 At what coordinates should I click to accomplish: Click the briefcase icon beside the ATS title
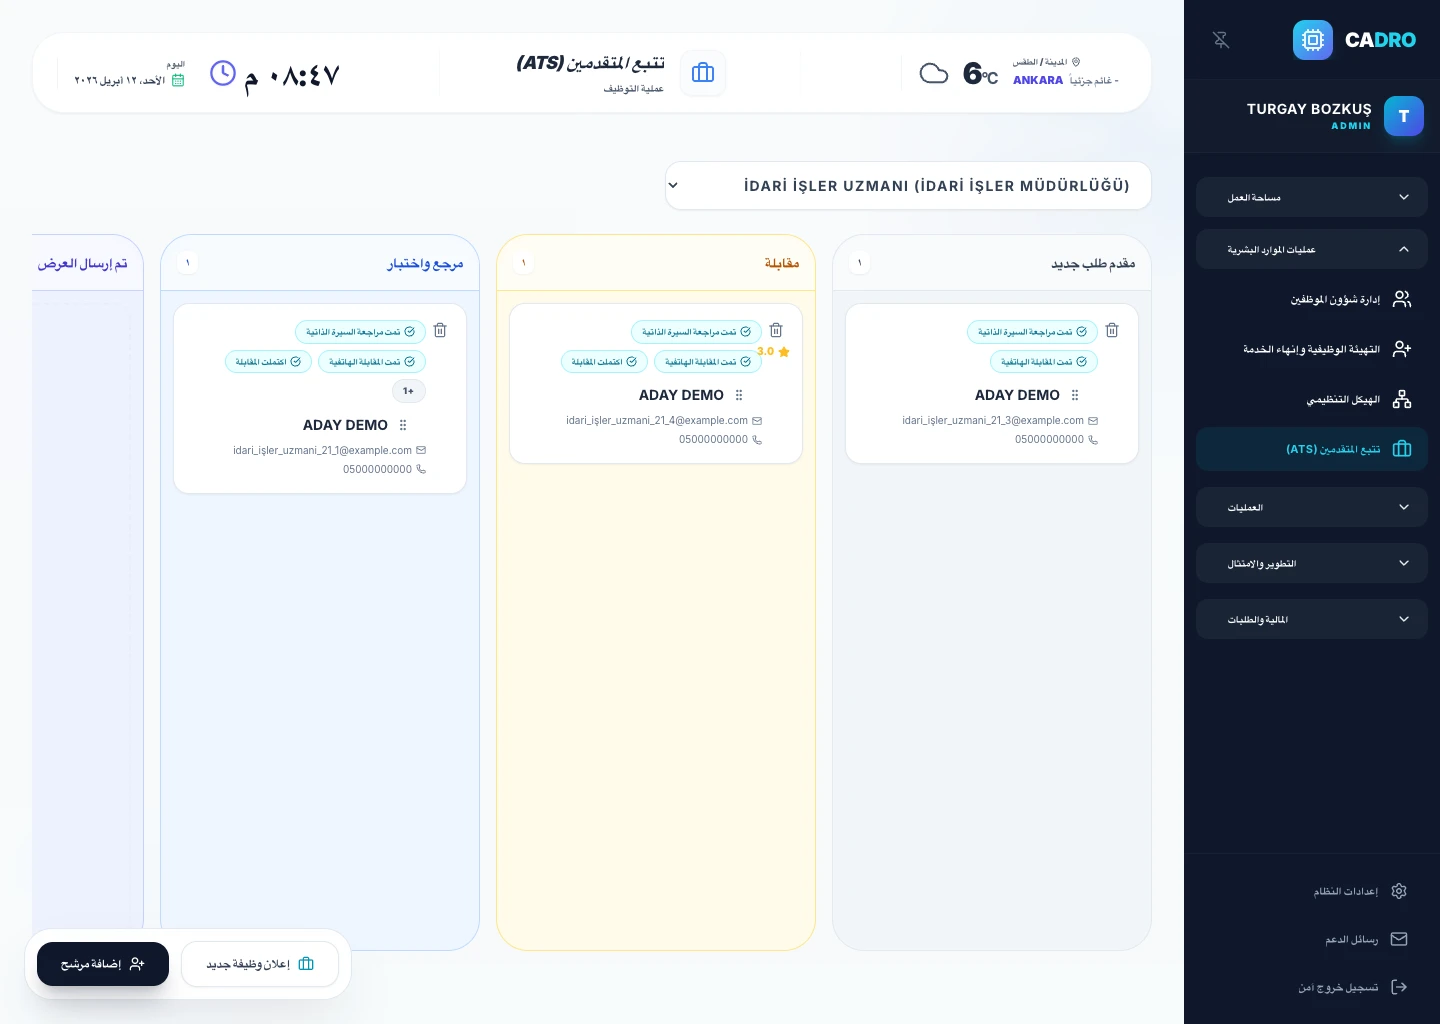coord(703,73)
